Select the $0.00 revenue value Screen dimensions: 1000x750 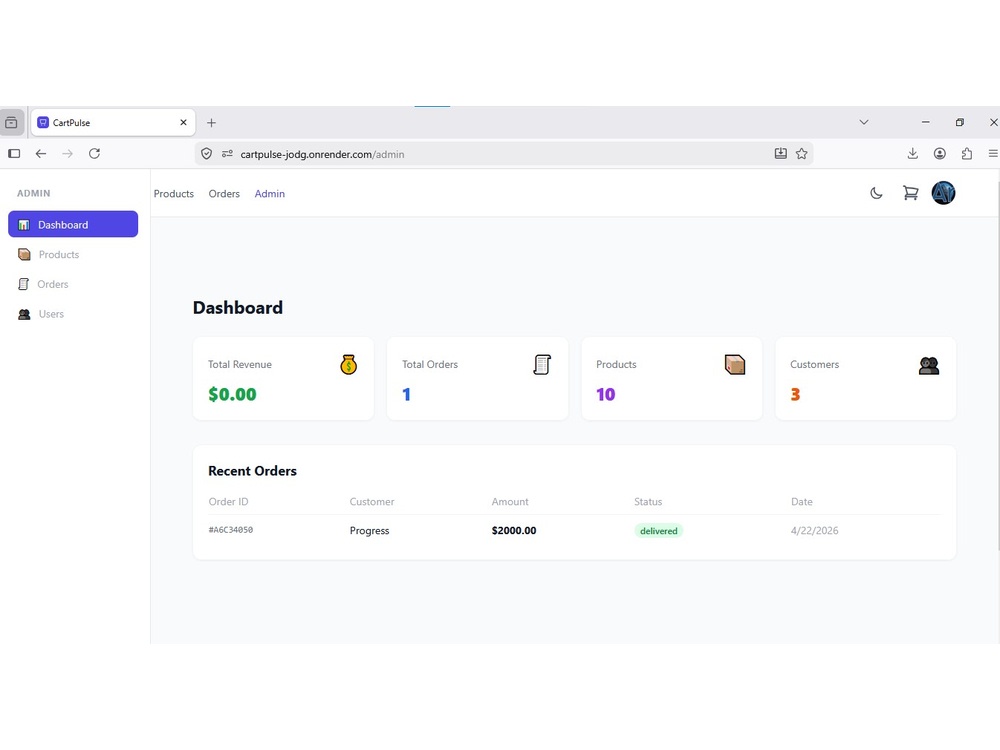[x=232, y=394]
